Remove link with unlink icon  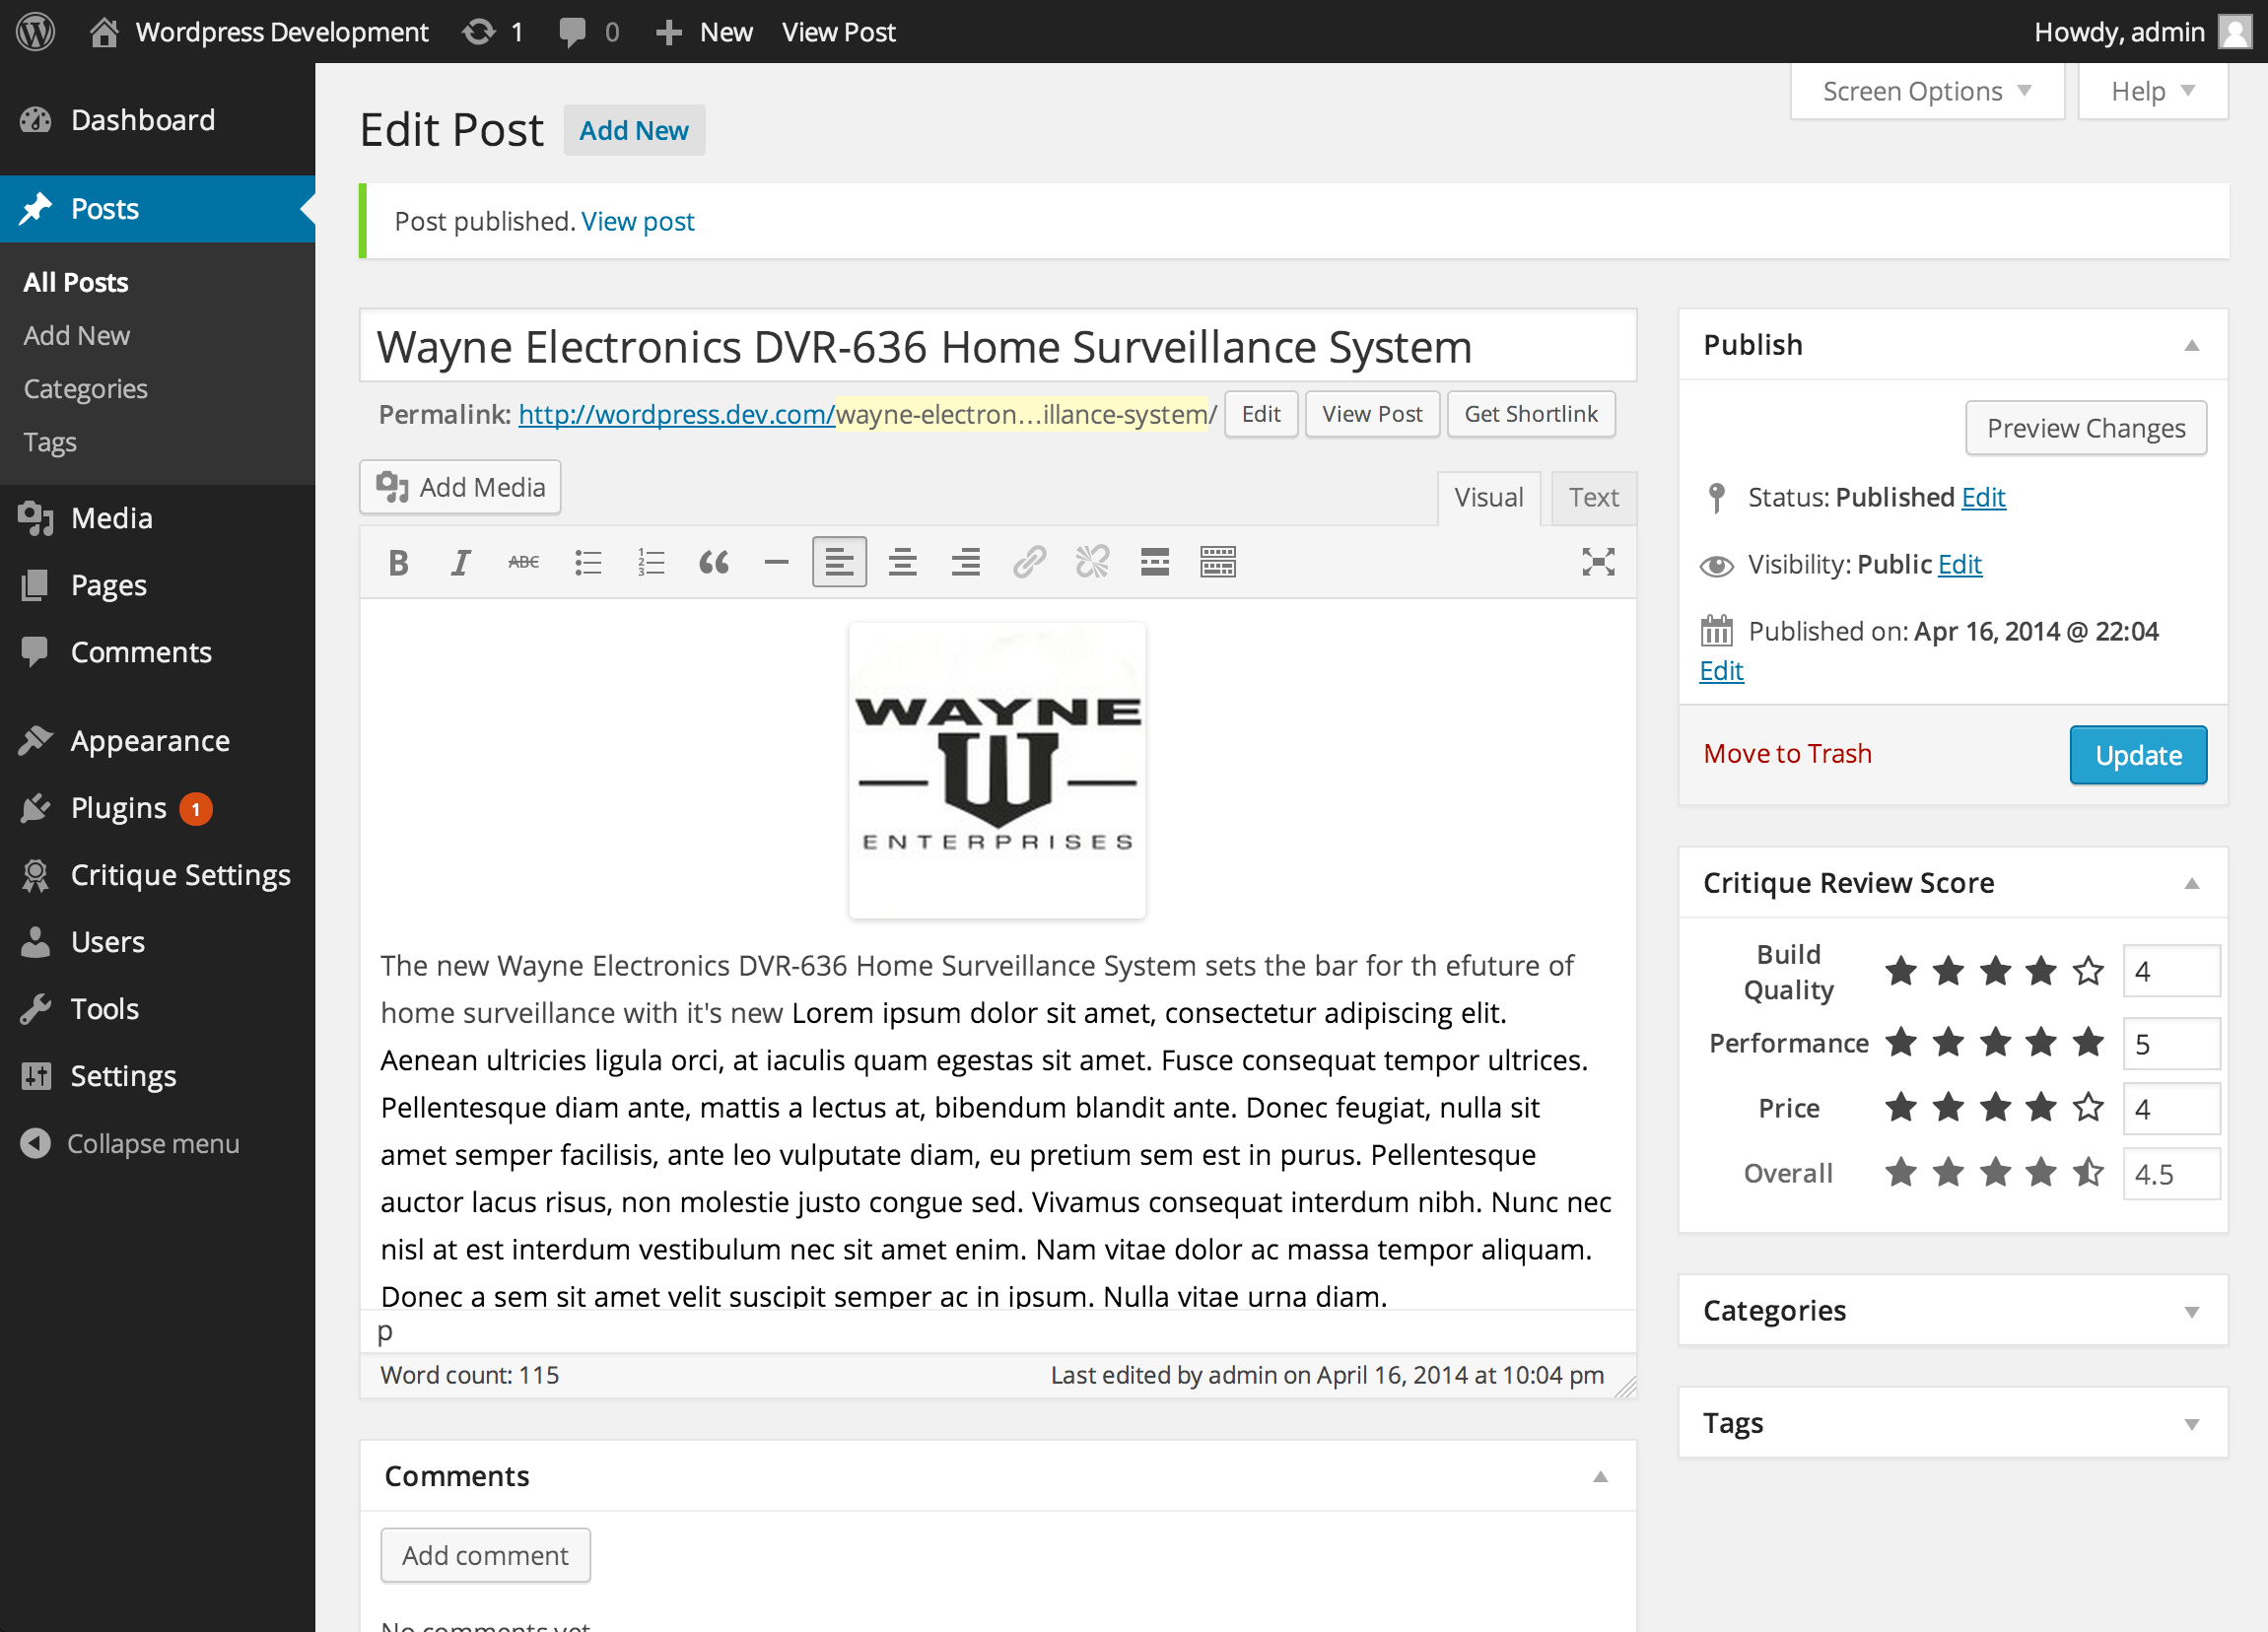pyautogui.click(x=1092, y=563)
